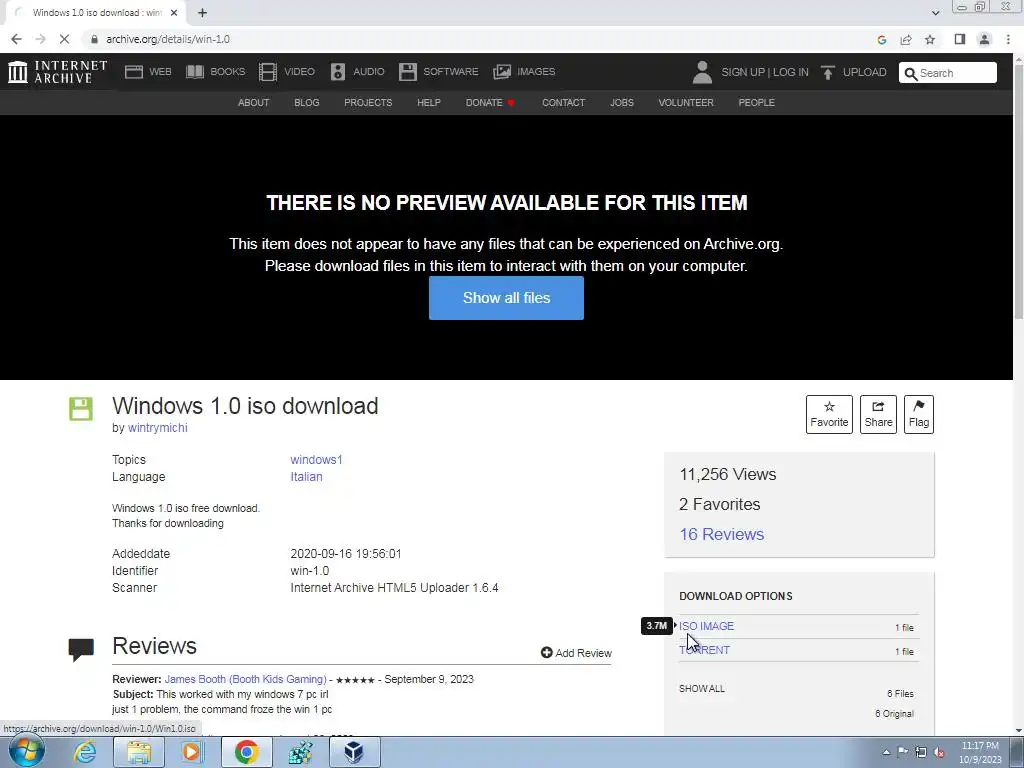The width and height of the screenshot is (1024, 768).
Task: Share this page via address bar icon
Action: click(906, 40)
